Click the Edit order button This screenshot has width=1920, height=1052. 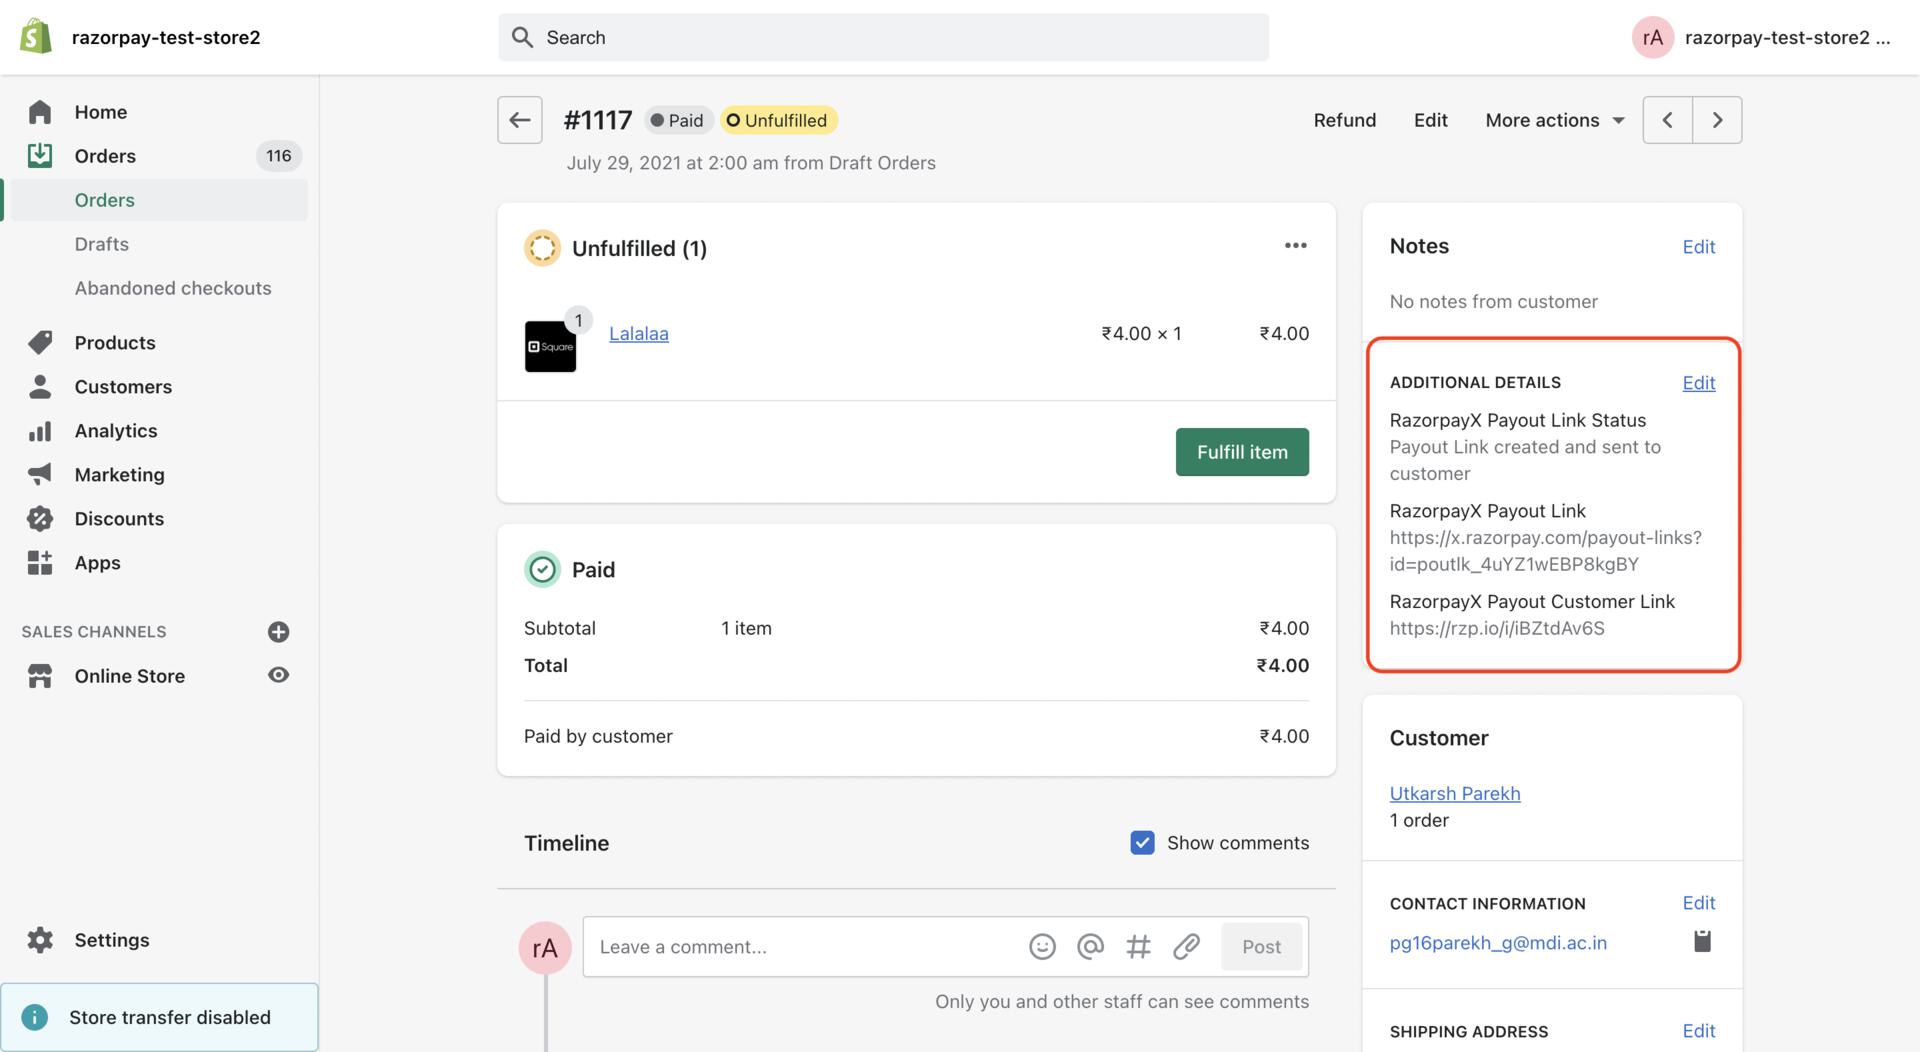pyautogui.click(x=1430, y=120)
